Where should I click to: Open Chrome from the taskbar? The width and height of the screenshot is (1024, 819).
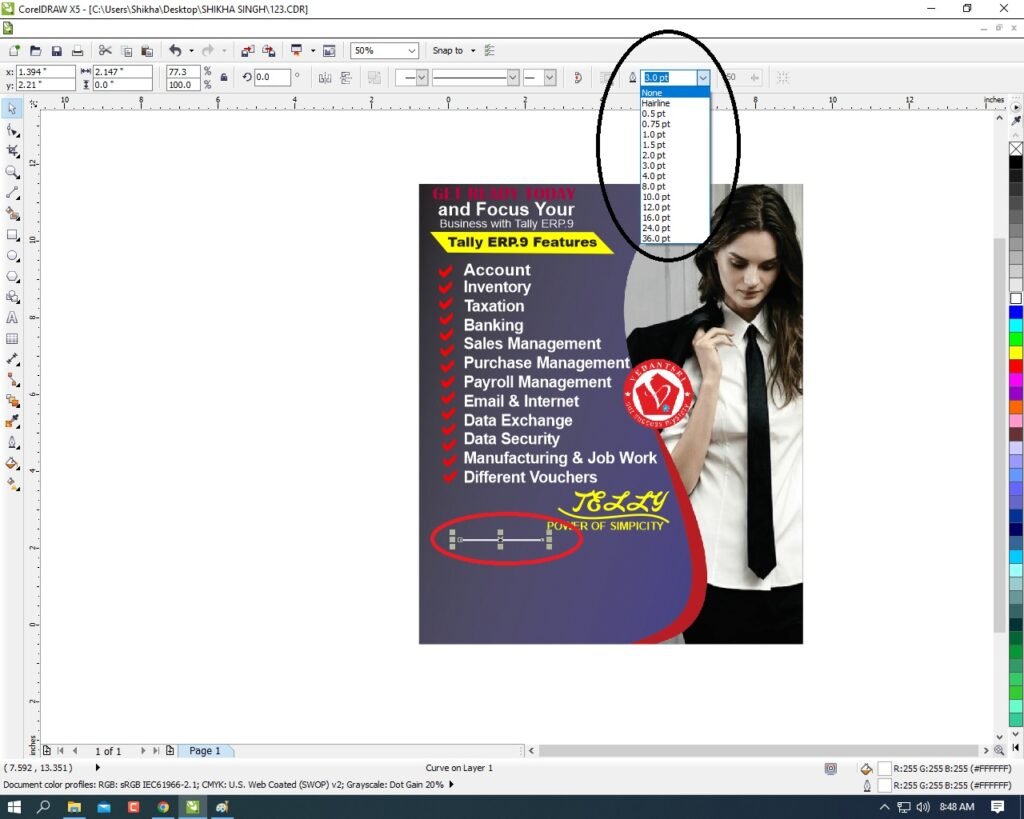(163, 807)
